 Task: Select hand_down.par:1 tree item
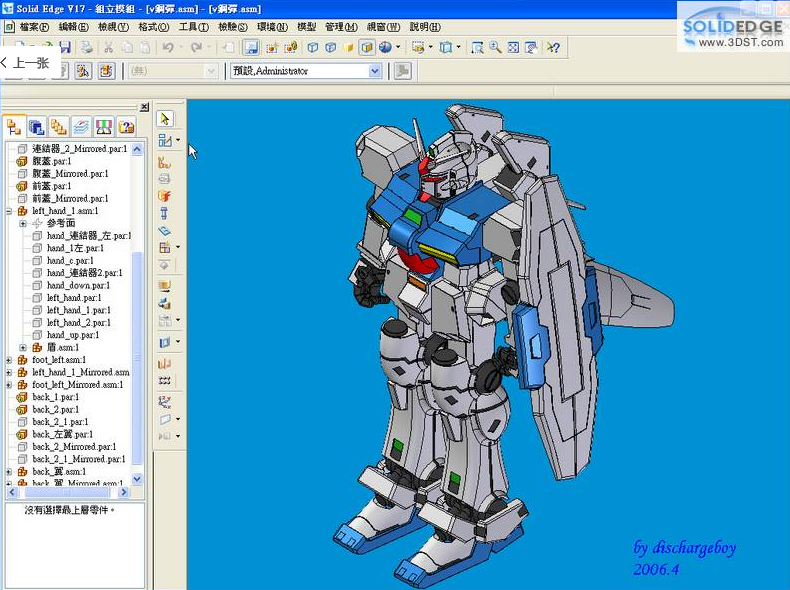coord(78,286)
